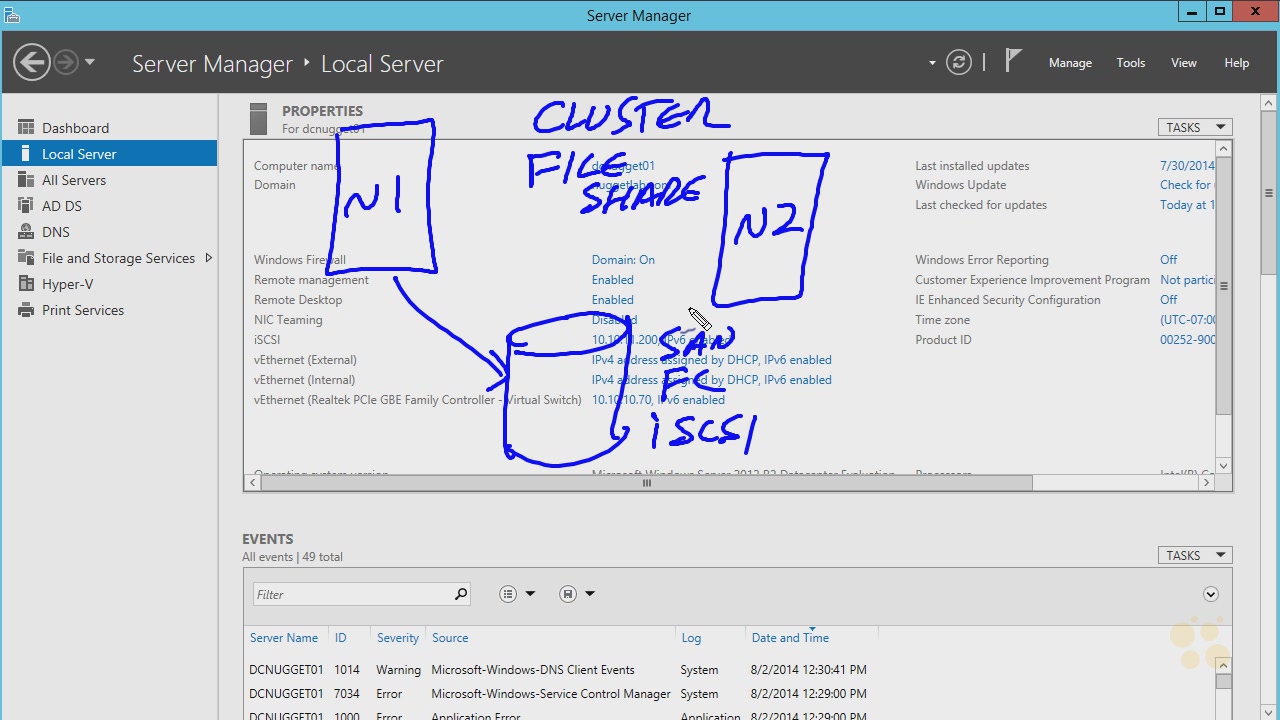Image resolution: width=1280 pixels, height=720 pixels.
Task: Open the Notifications flag icon
Action: click(x=1013, y=61)
